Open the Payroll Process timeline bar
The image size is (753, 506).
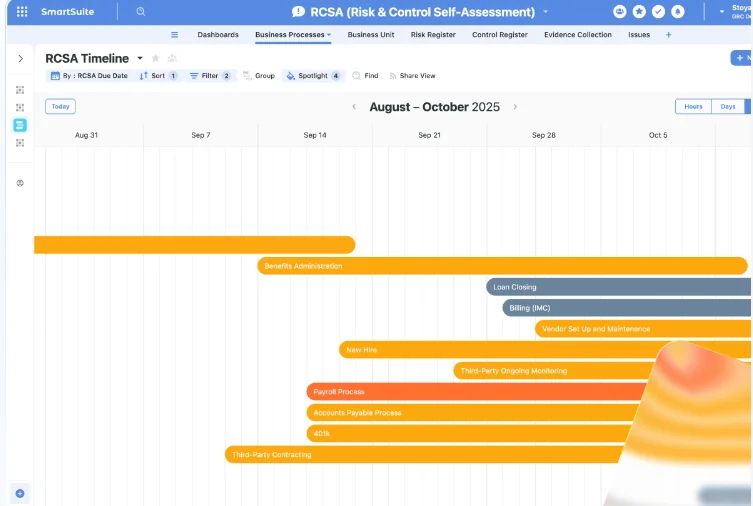[477, 392]
